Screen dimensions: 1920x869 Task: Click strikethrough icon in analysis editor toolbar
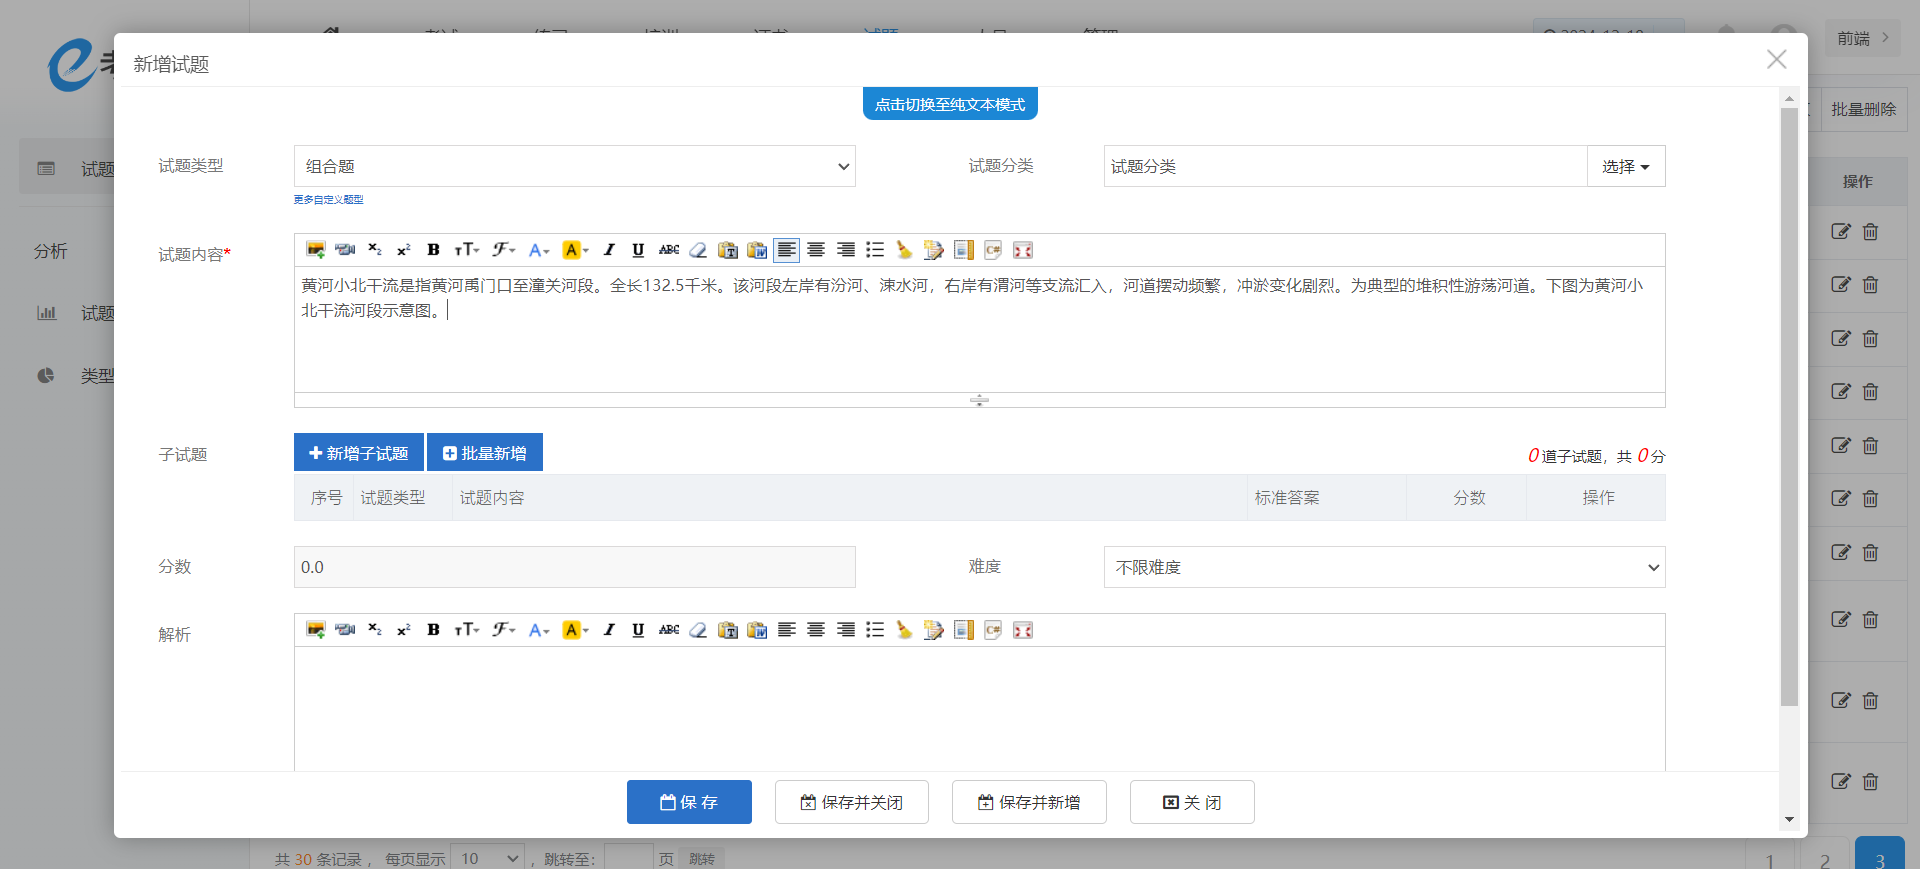coord(669,630)
